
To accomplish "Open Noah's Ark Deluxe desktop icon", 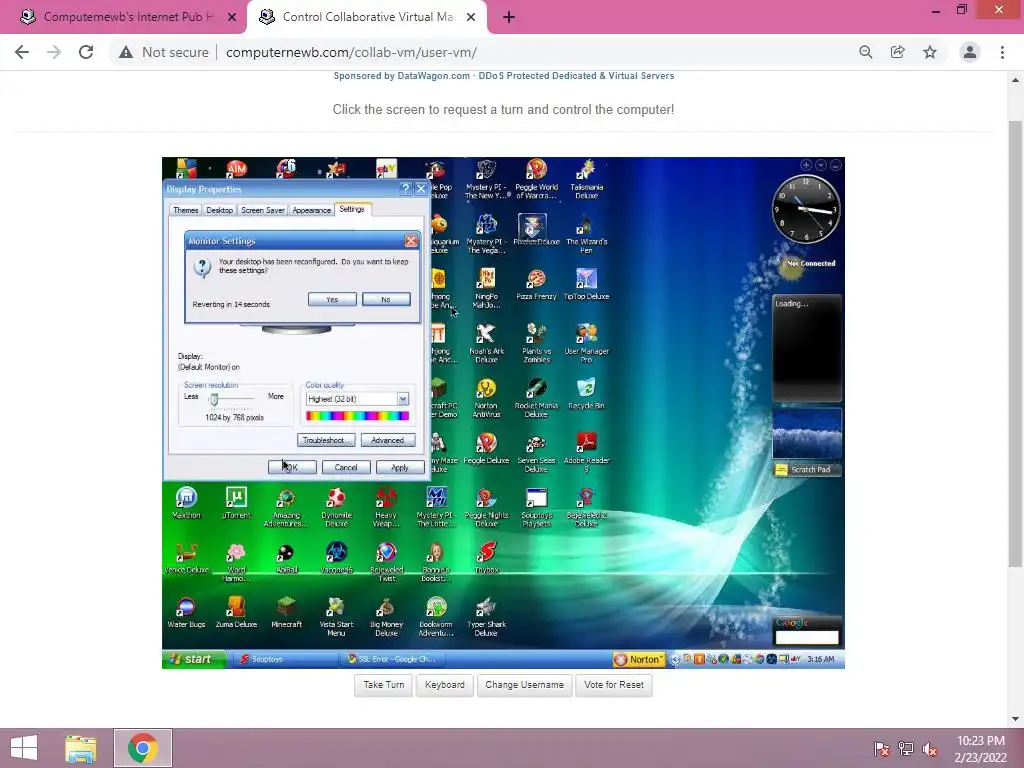I will pos(486,343).
